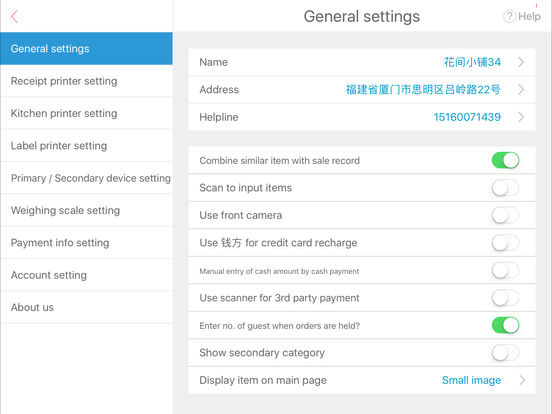Enable Scan to input items switch
Image resolution: width=552 pixels, height=414 pixels.
coord(505,188)
